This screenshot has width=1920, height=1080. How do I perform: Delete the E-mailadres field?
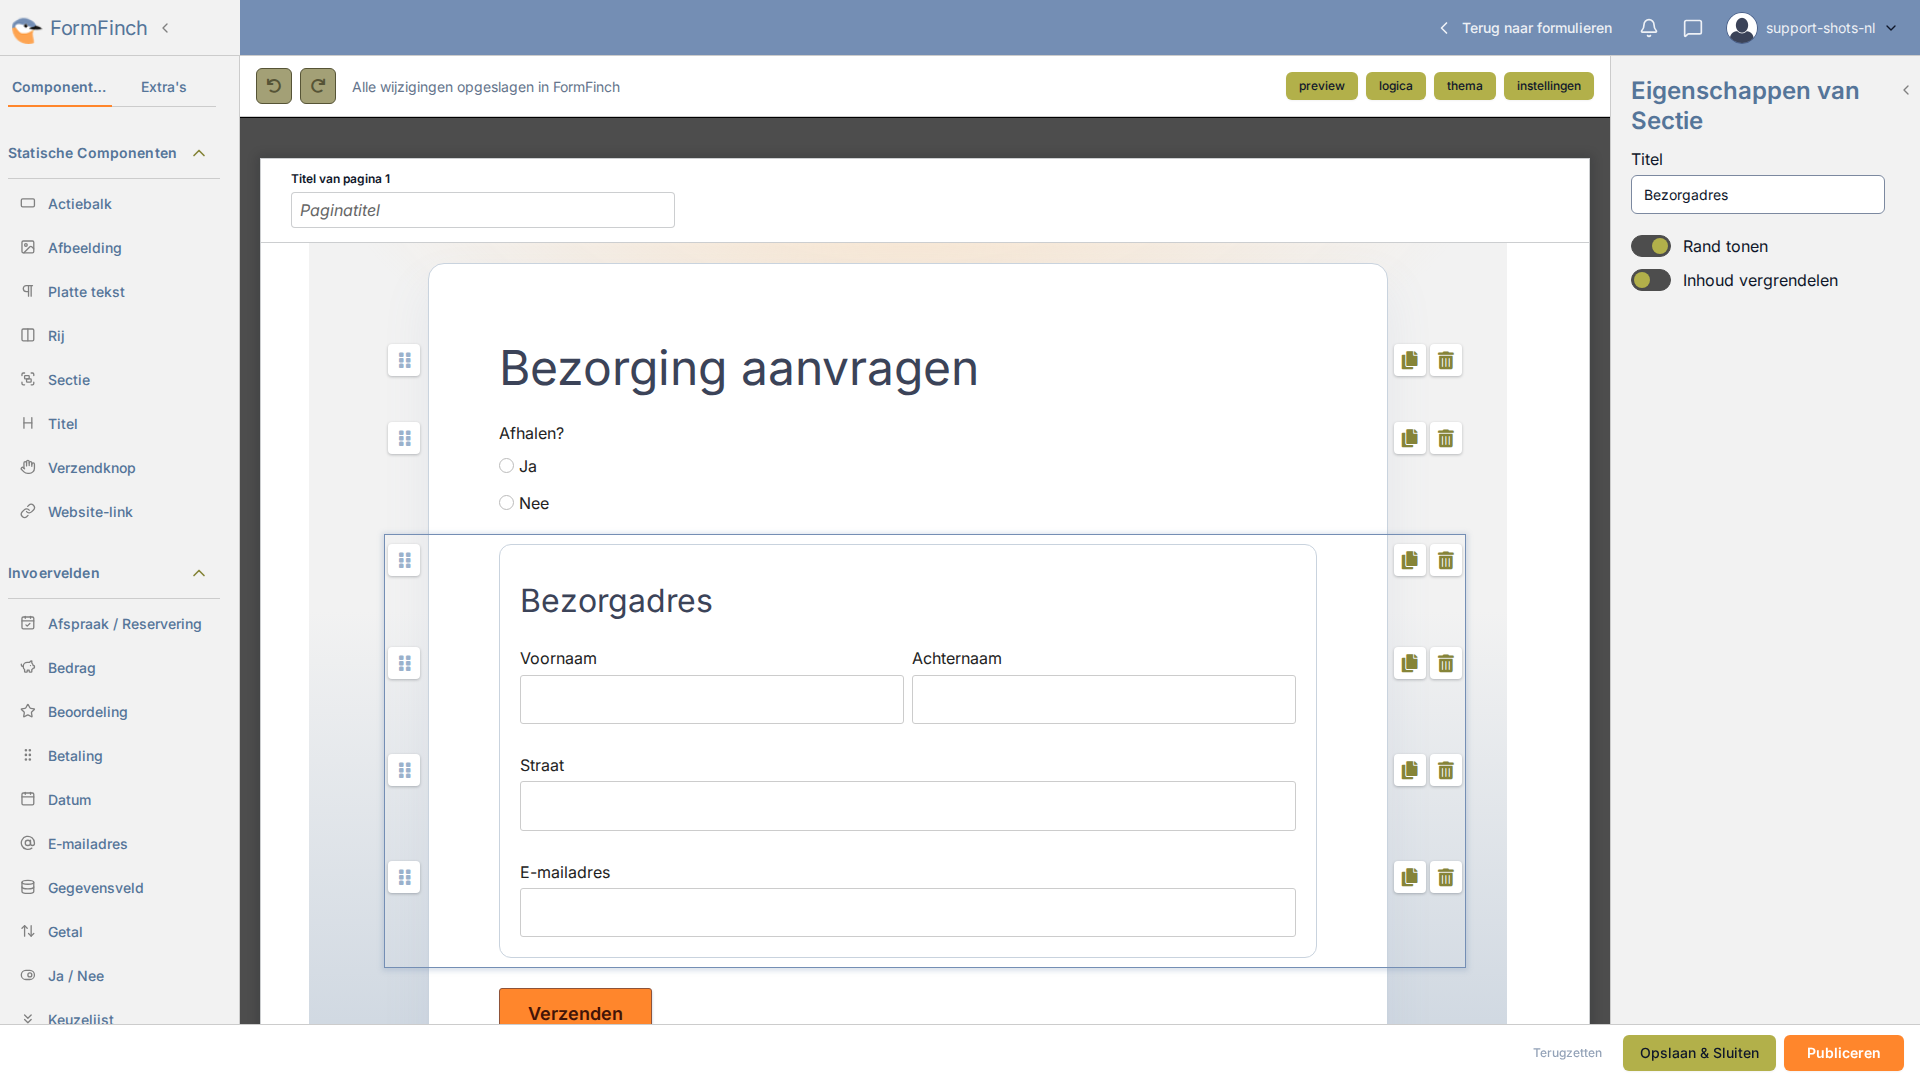1446,877
